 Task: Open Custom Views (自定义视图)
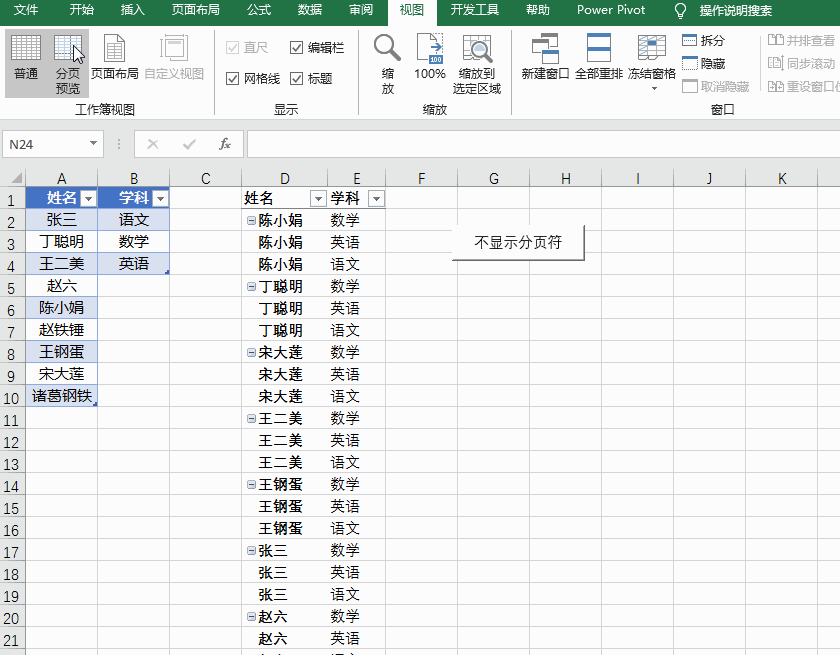point(174,58)
